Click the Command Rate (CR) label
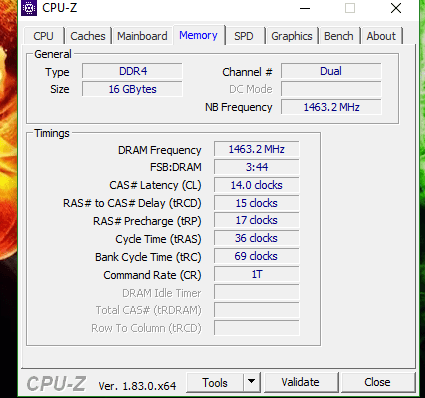 coord(152,275)
